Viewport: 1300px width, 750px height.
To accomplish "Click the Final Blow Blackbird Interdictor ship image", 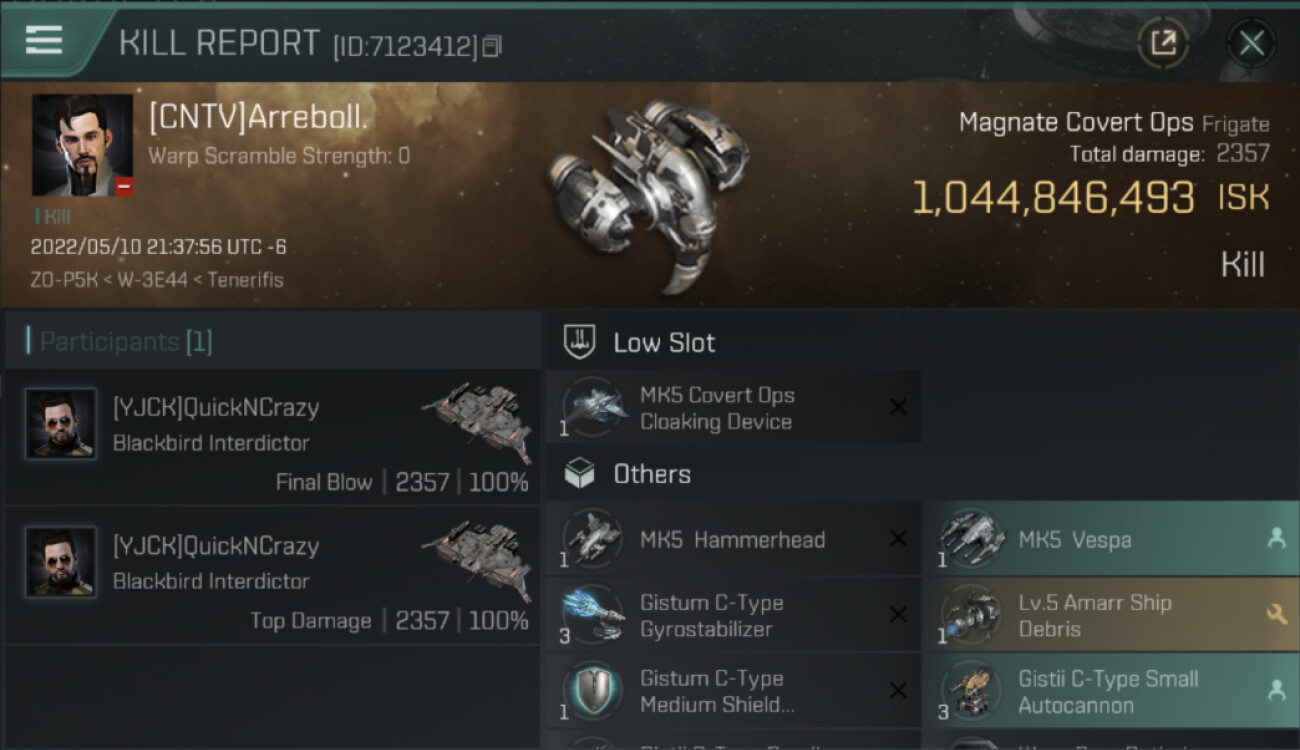I will coord(476,410).
